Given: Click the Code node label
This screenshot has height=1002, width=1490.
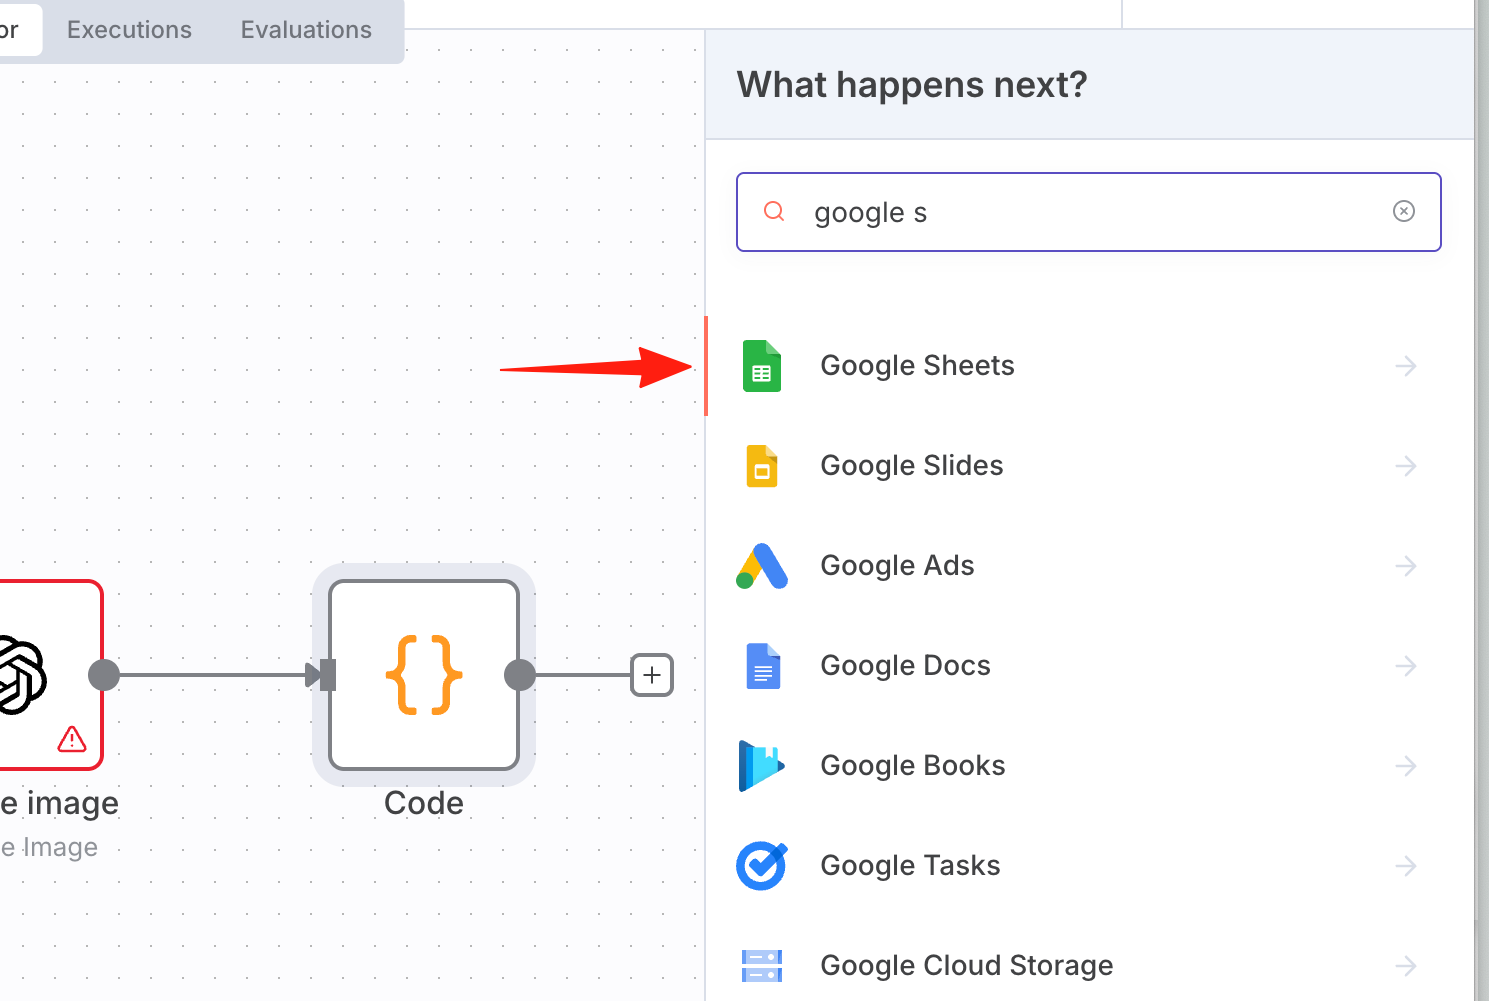Looking at the screenshot, I should (424, 803).
